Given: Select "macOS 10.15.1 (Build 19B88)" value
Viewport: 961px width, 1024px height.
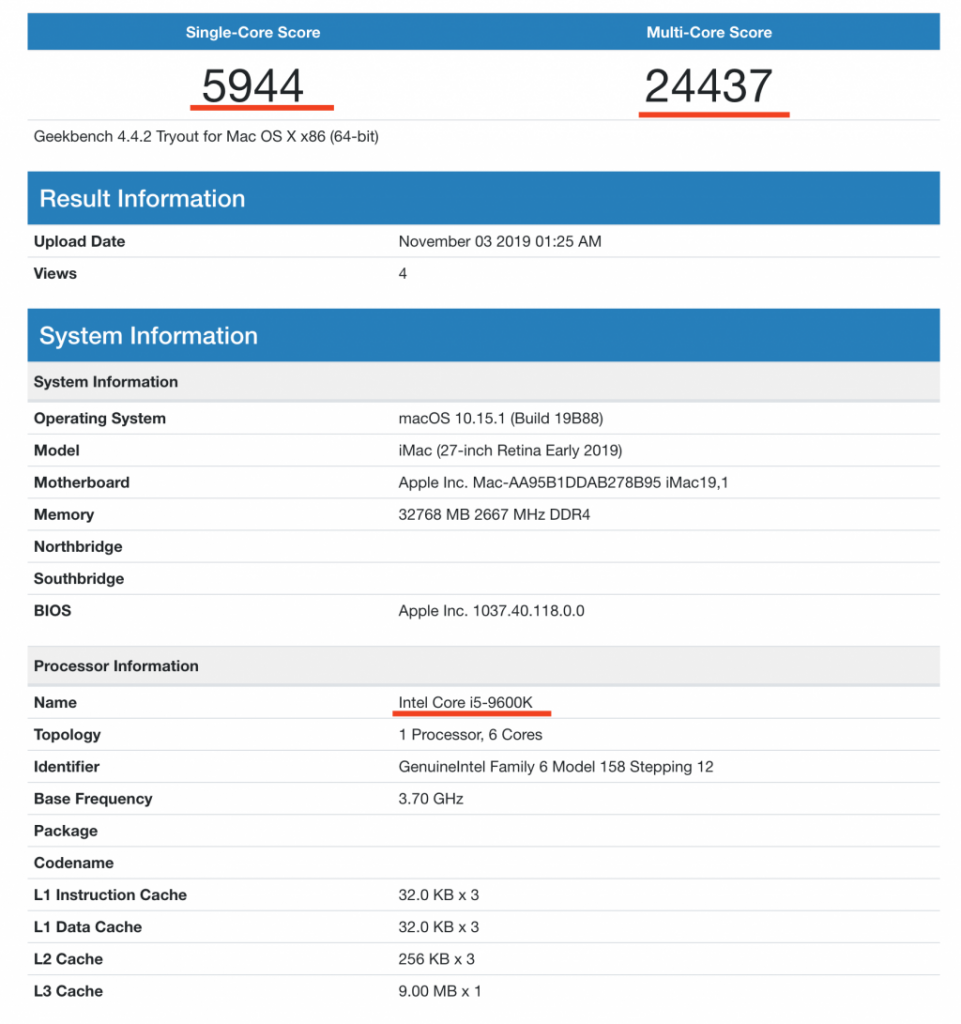Looking at the screenshot, I should (x=501, y=419).
